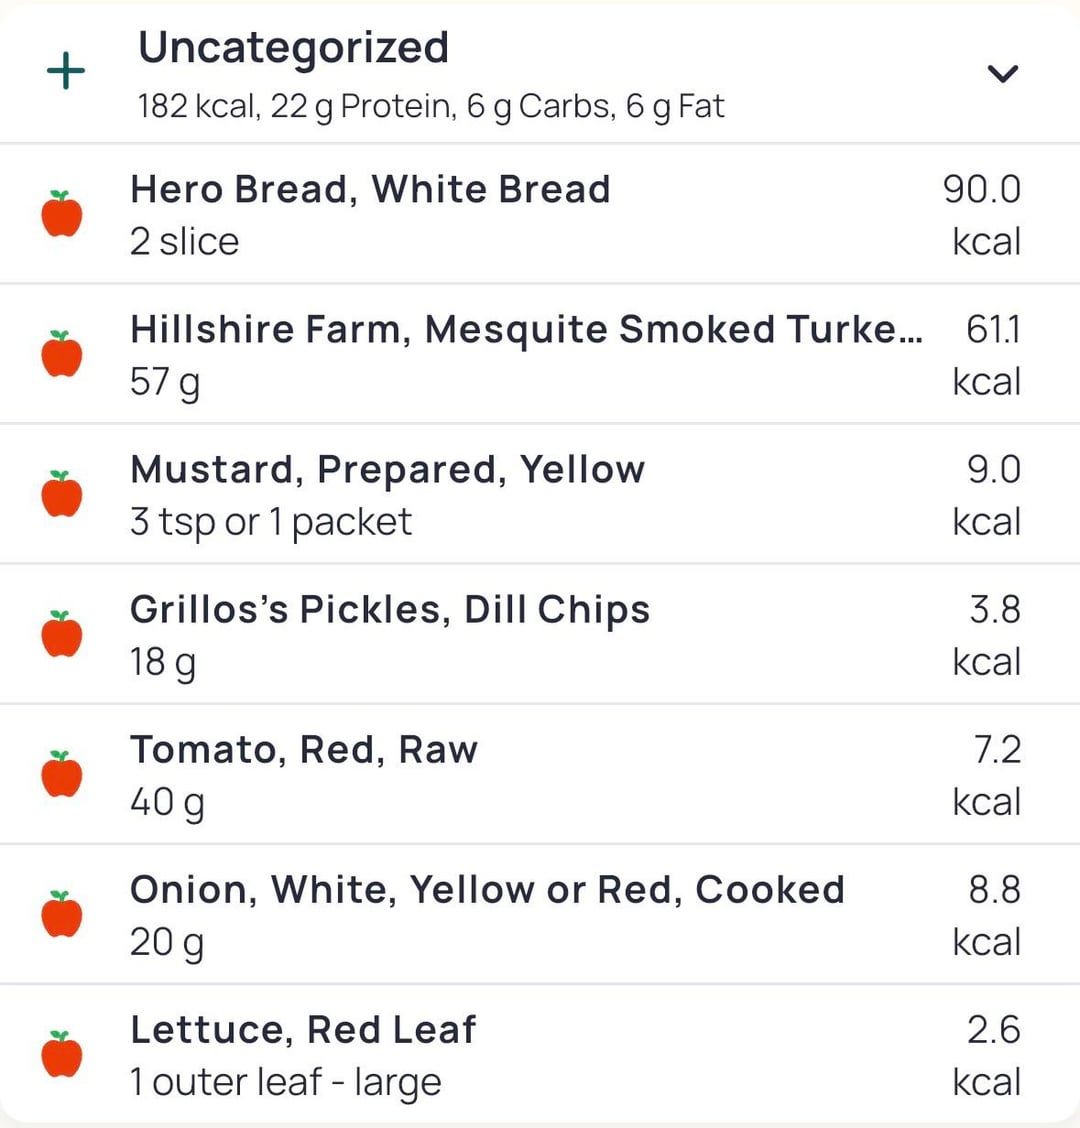This screenshot has height=1128, width=1080.
Task: Click the apple icon next to Mustard
Action: 62,494
